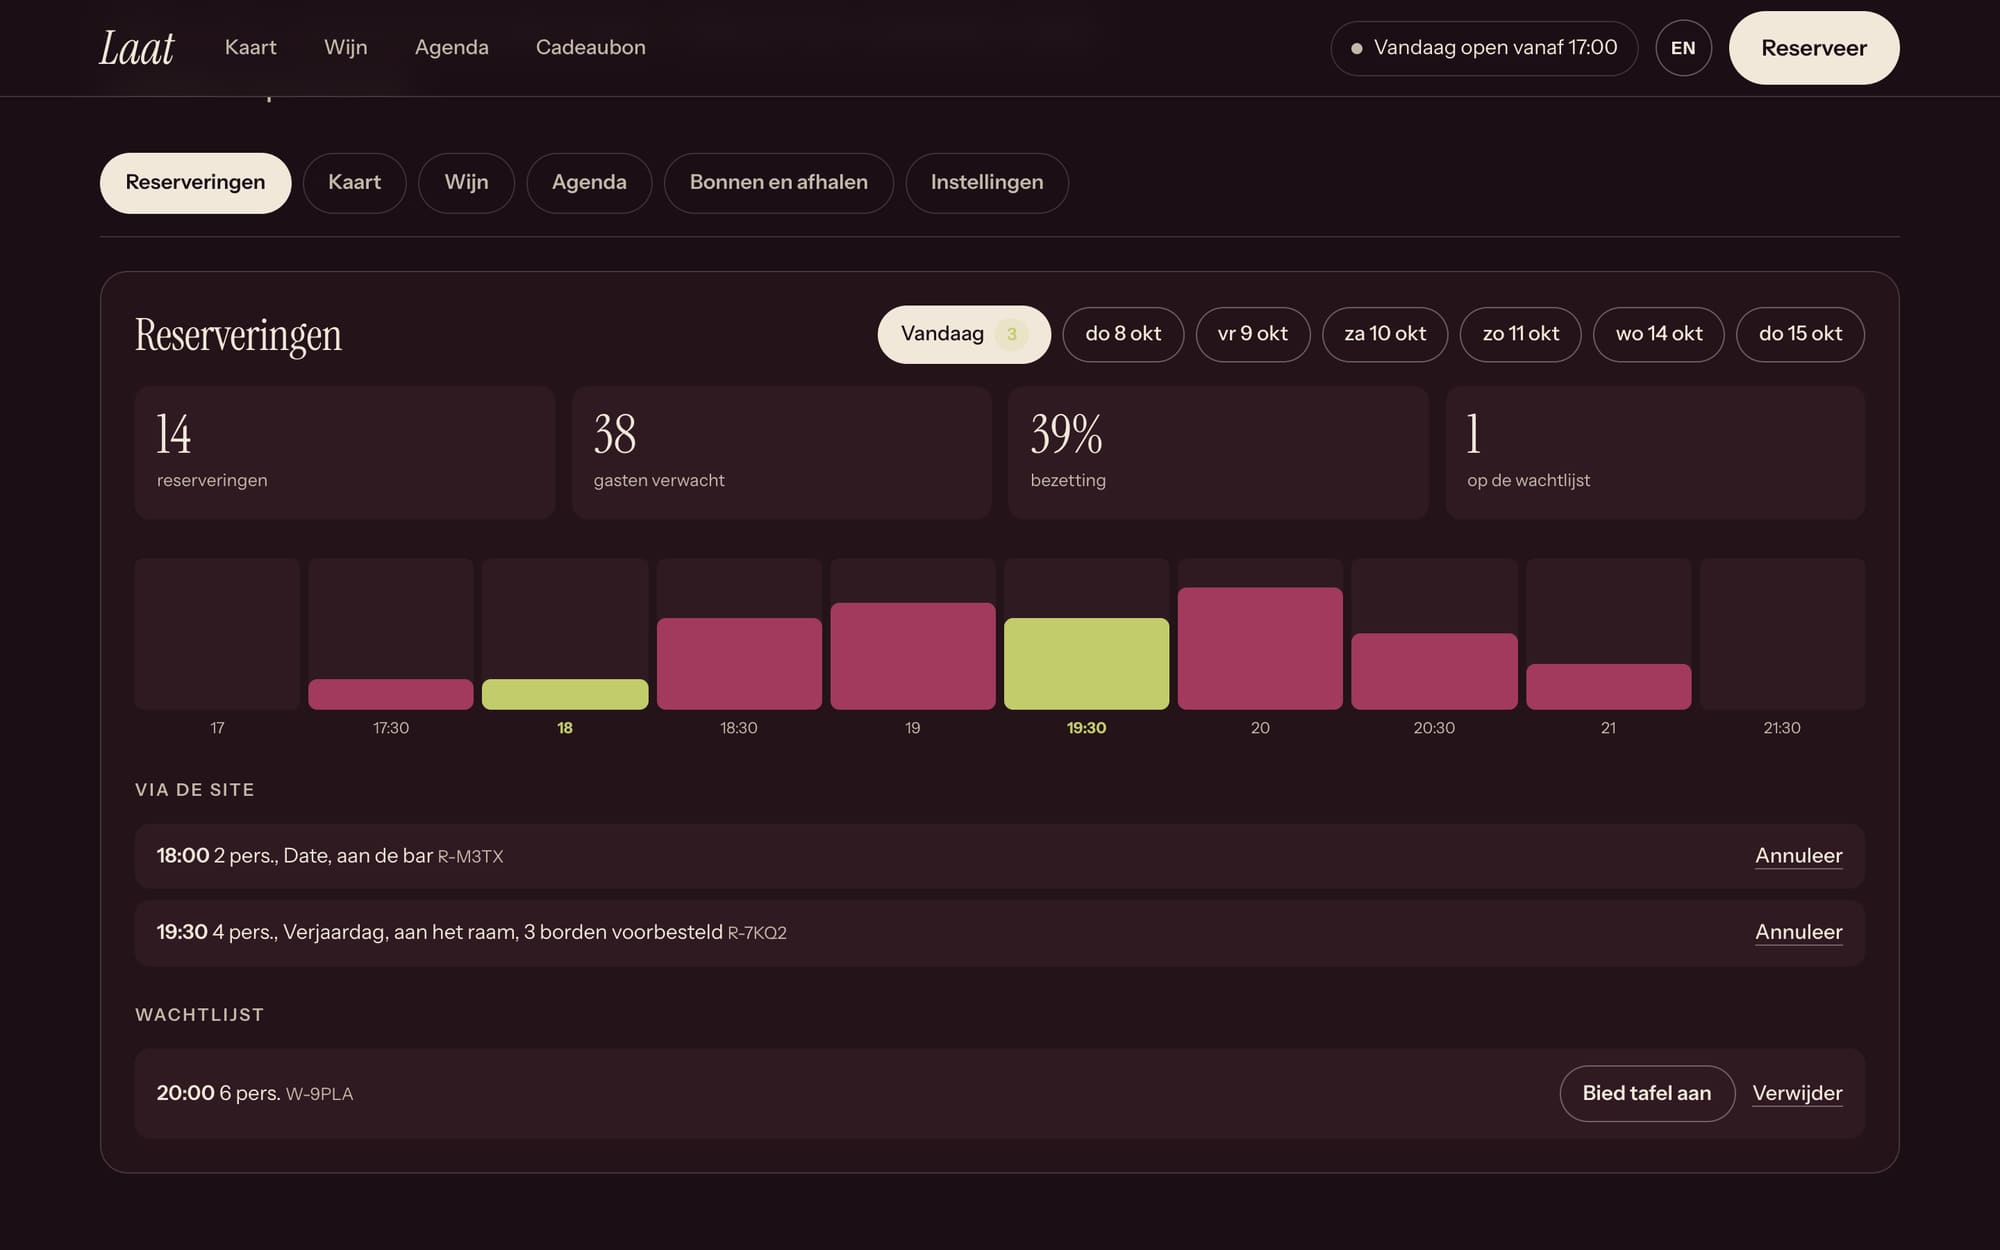Annuleer the 18:00 reservation R-M3TX
This screenshot has width=2000, height=1250.
(x=1798, y=856)
